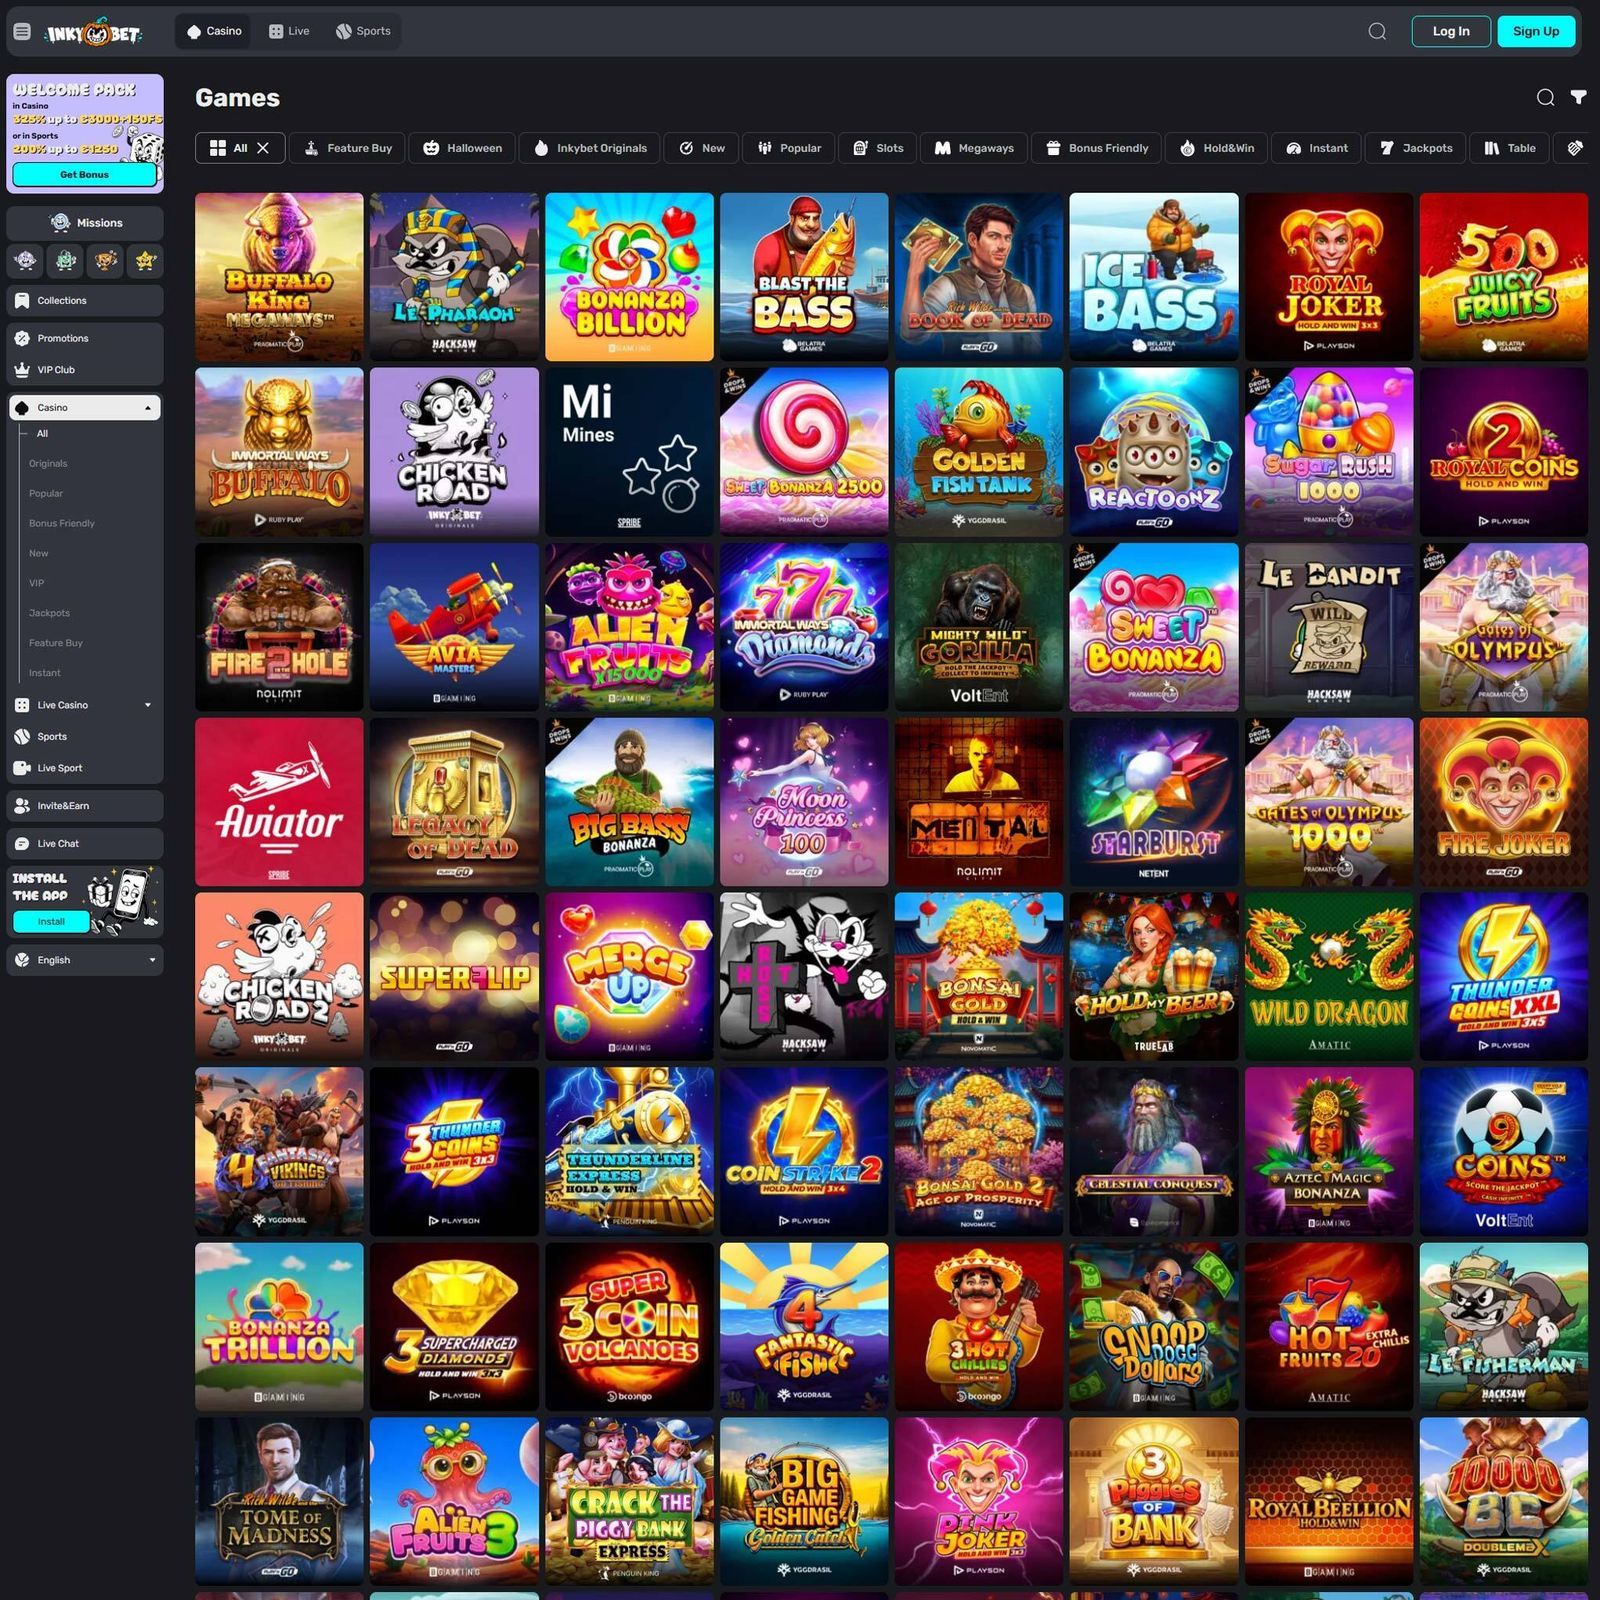The image size is (1600, 1600).
Task: Filter games by Feature Buy
Action: tap(348, 148)
